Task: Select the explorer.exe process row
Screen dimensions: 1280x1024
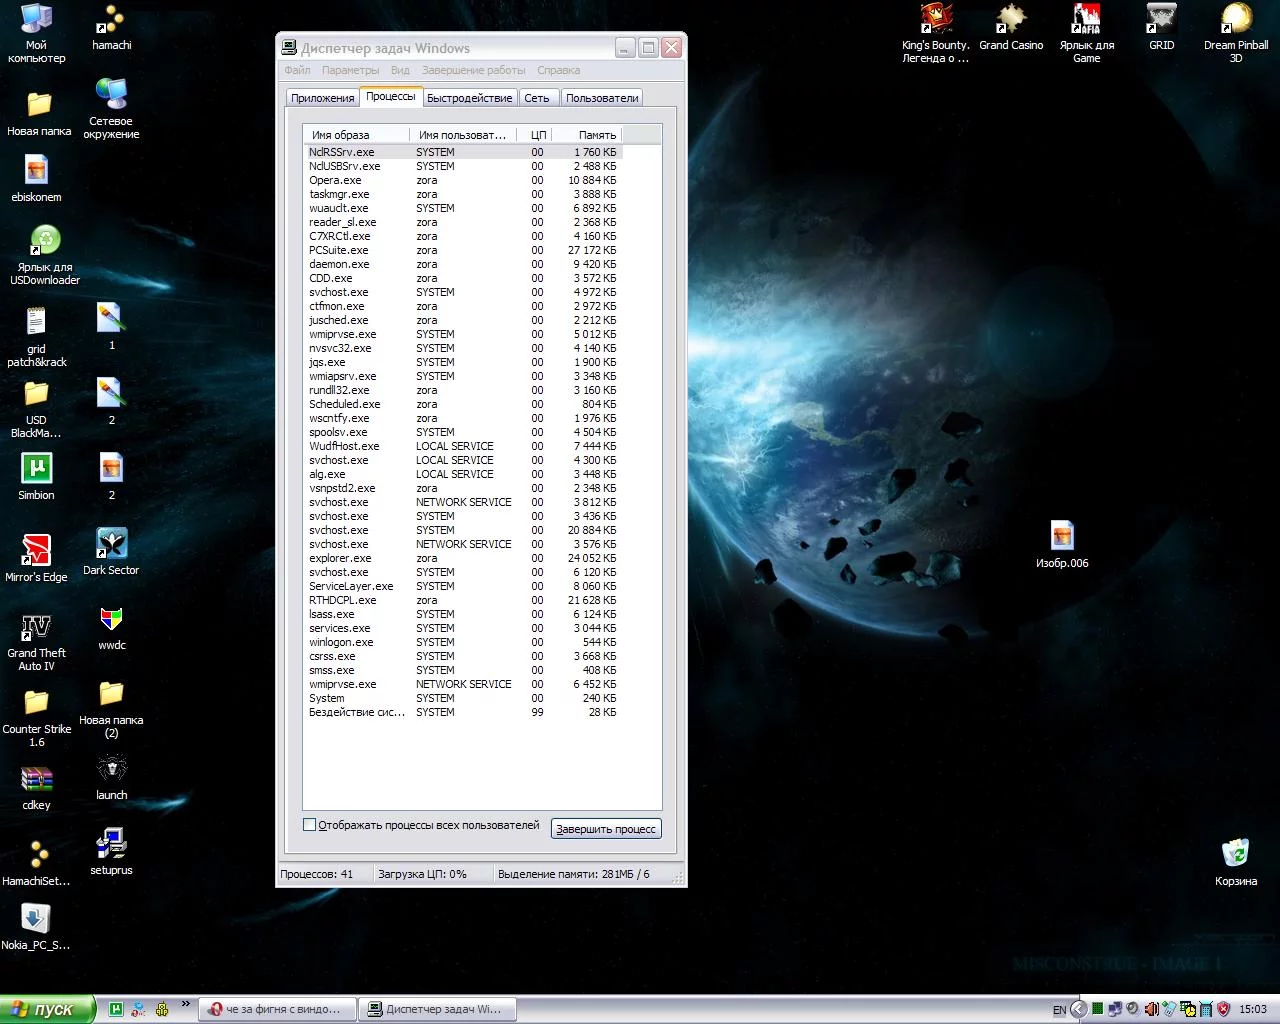Action: 340,558
